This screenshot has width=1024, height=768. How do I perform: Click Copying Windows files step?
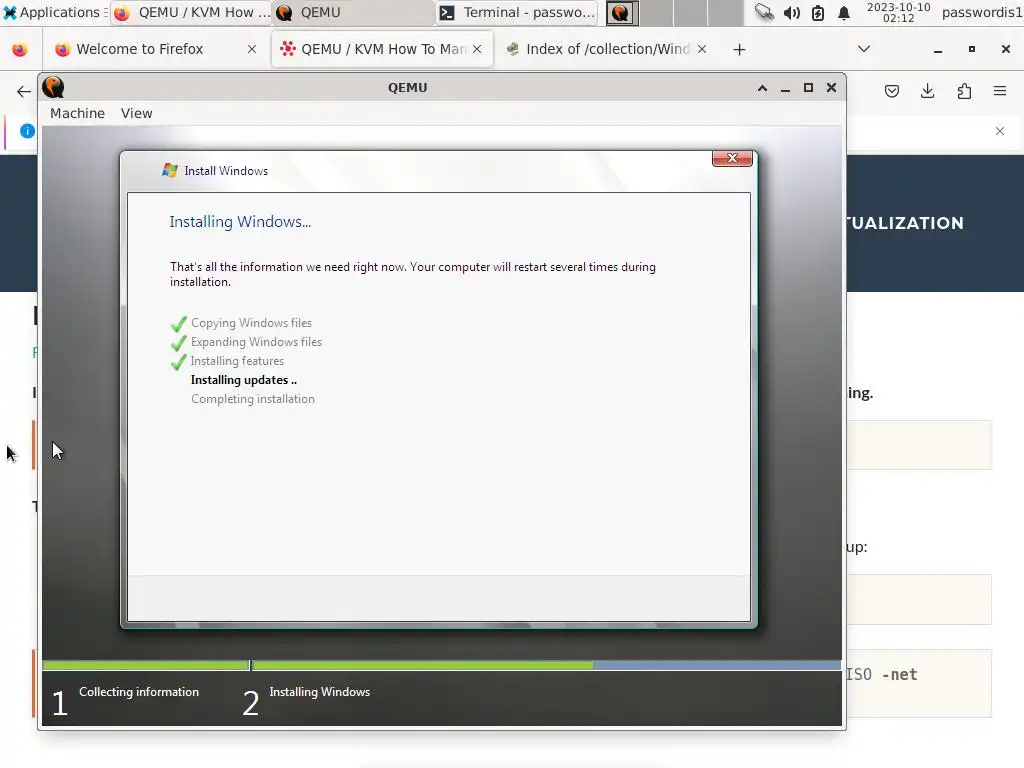click(251, 323)
